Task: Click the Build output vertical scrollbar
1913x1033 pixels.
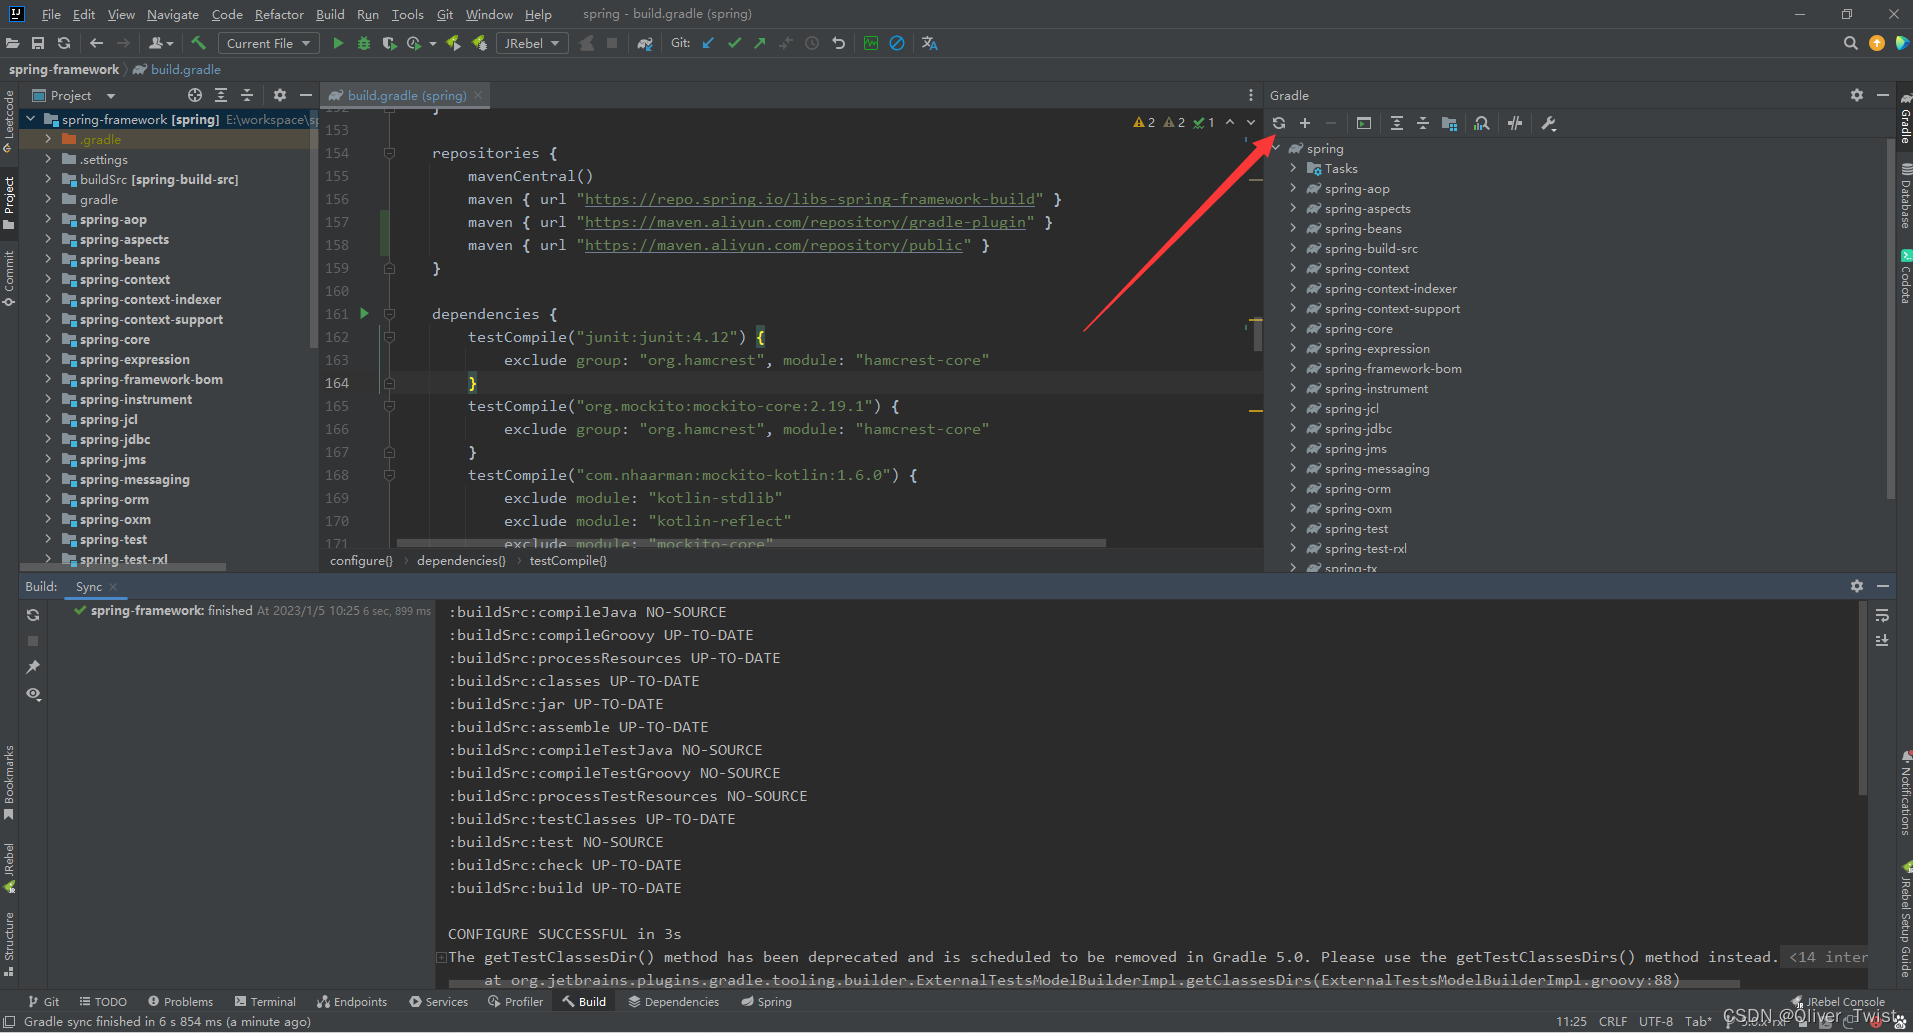Action: pyautogui.click(x=1862, y=700)
